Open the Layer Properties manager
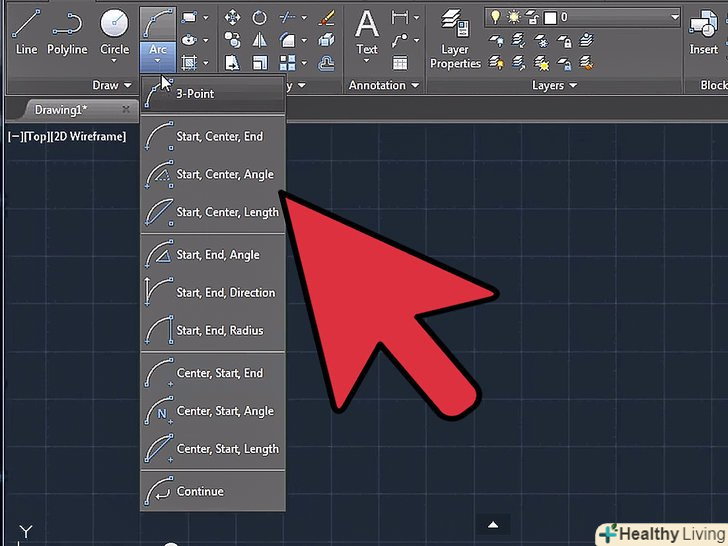Viewport: 728px width, 546px height. pos(455,39)
